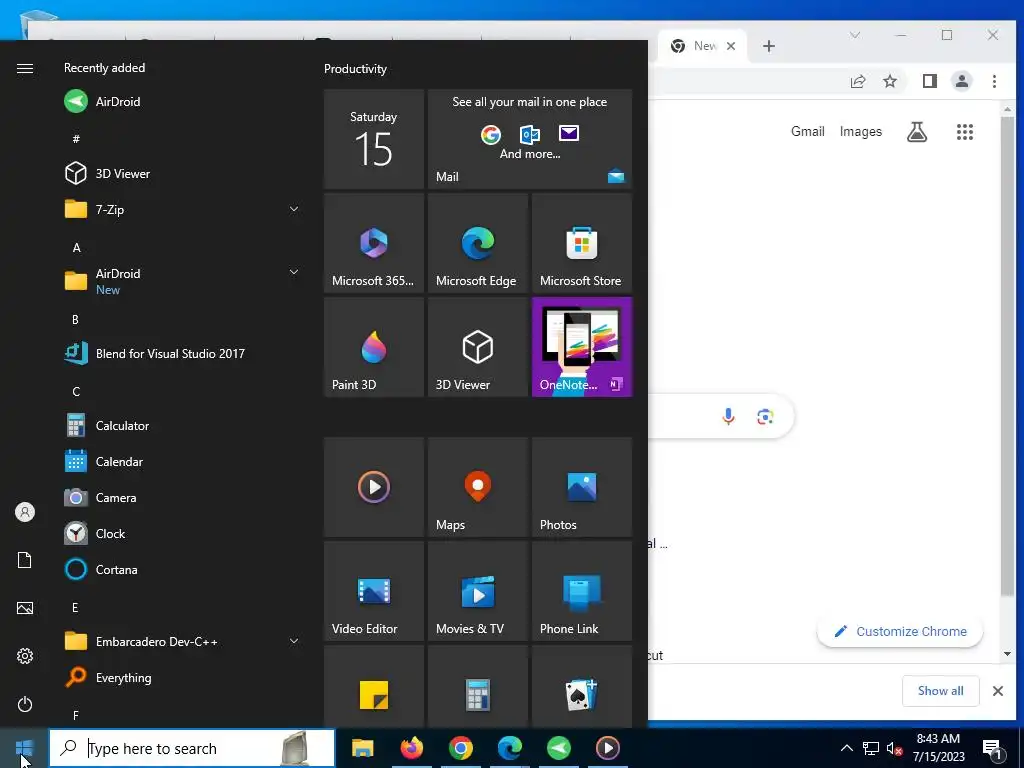Open the Saturday 15 calendar tile
Viewport: 1024px width, 768px height.
tap(374, 139)
